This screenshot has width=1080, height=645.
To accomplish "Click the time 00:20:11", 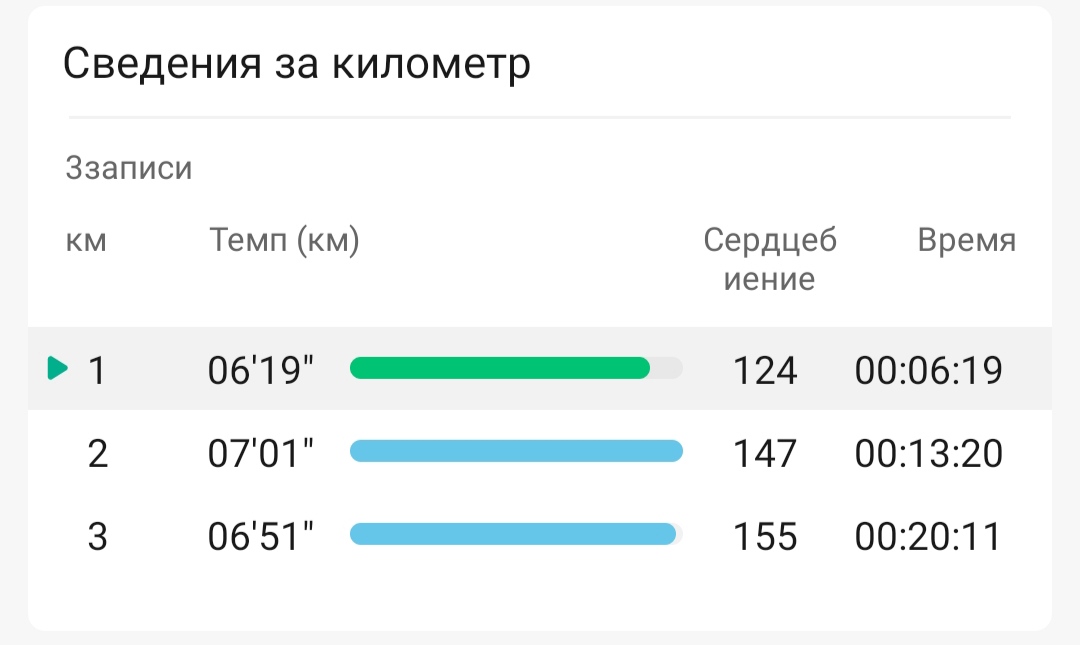I will (928, 537).
